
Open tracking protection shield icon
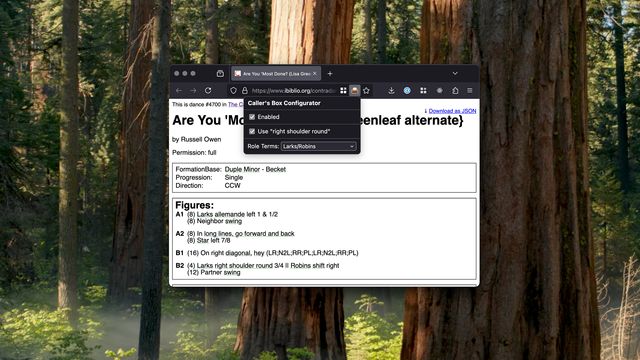(233, 91)
